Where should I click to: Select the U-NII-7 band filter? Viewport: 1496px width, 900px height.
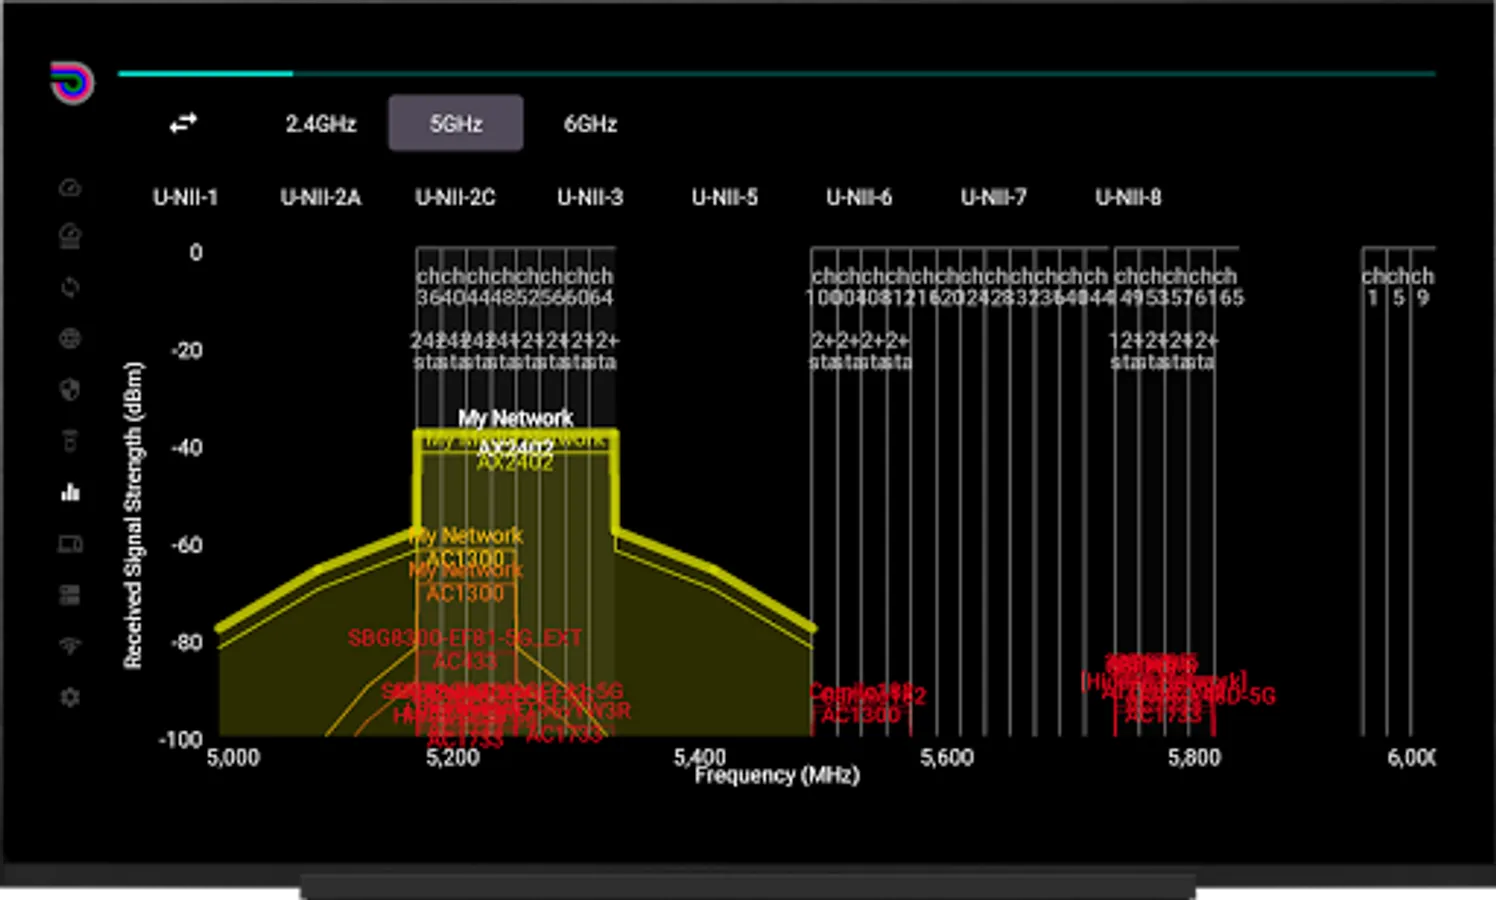[x=994, y=198]
